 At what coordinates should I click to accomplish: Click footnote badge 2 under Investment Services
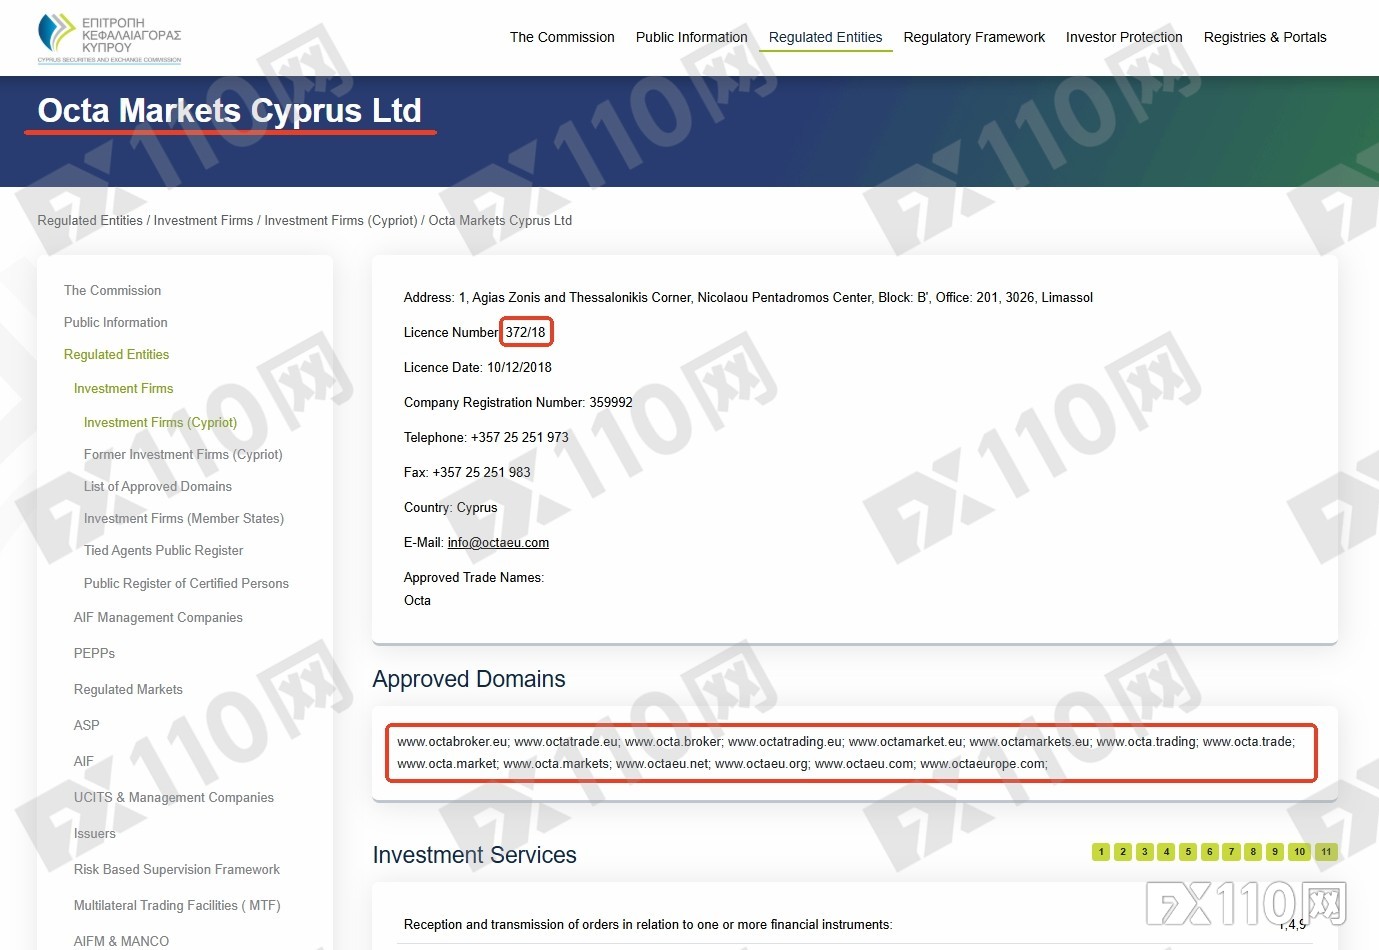1123,852
